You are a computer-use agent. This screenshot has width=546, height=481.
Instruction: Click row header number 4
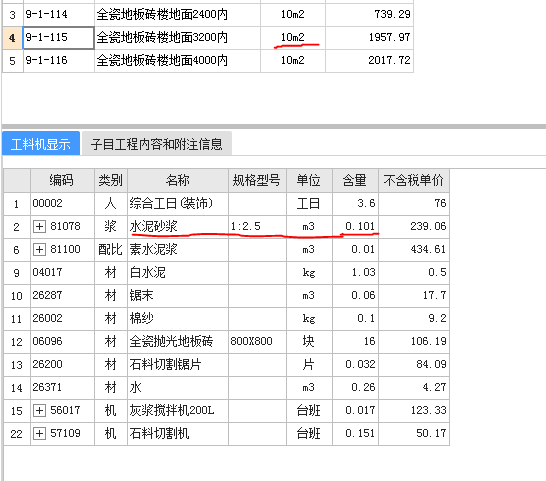pyautogui.click(x=13, y=38)
